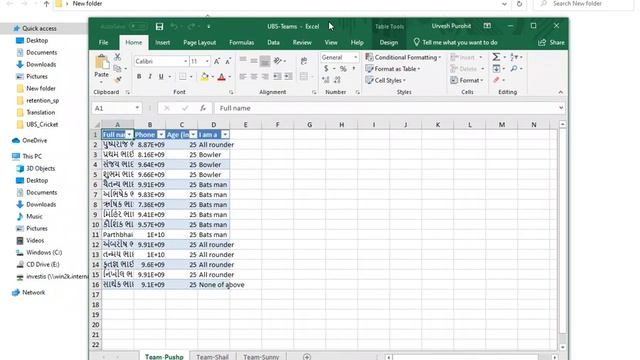The image size is (640, 360).
Task: Click the AutoSum sigma icon
Action: (x=496, y=57)
